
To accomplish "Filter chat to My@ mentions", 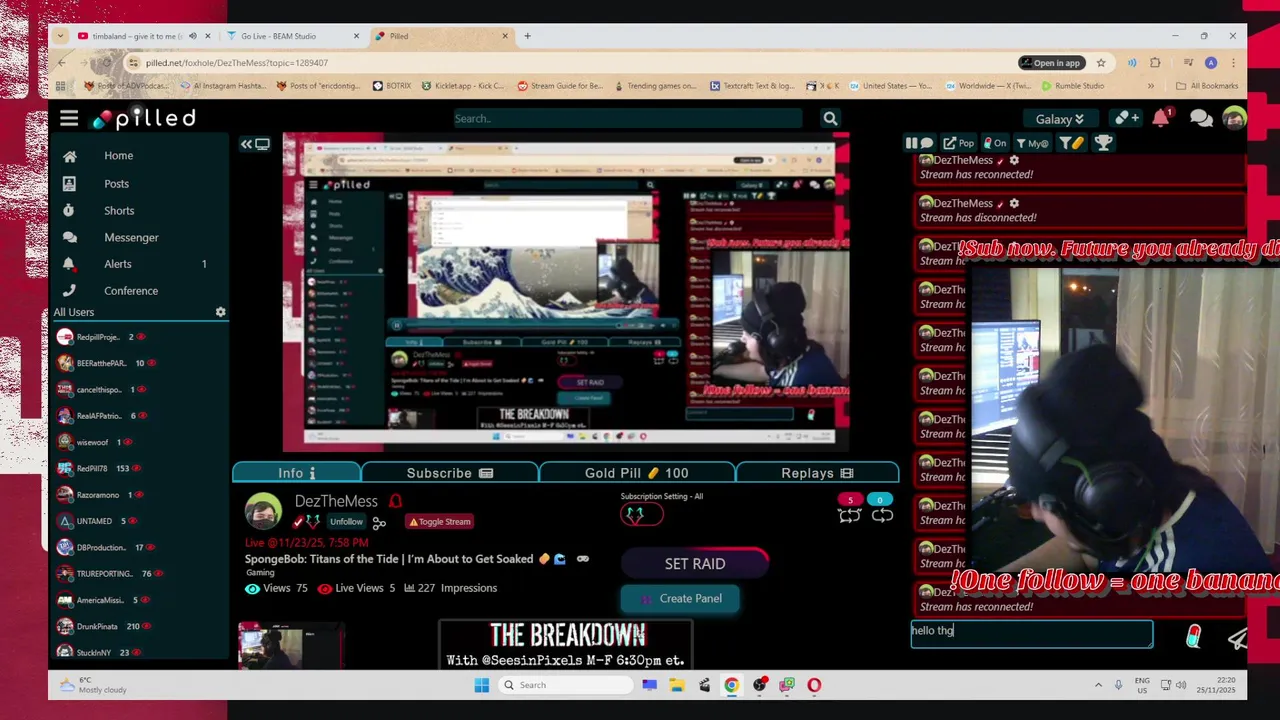I will (1032, 143).
